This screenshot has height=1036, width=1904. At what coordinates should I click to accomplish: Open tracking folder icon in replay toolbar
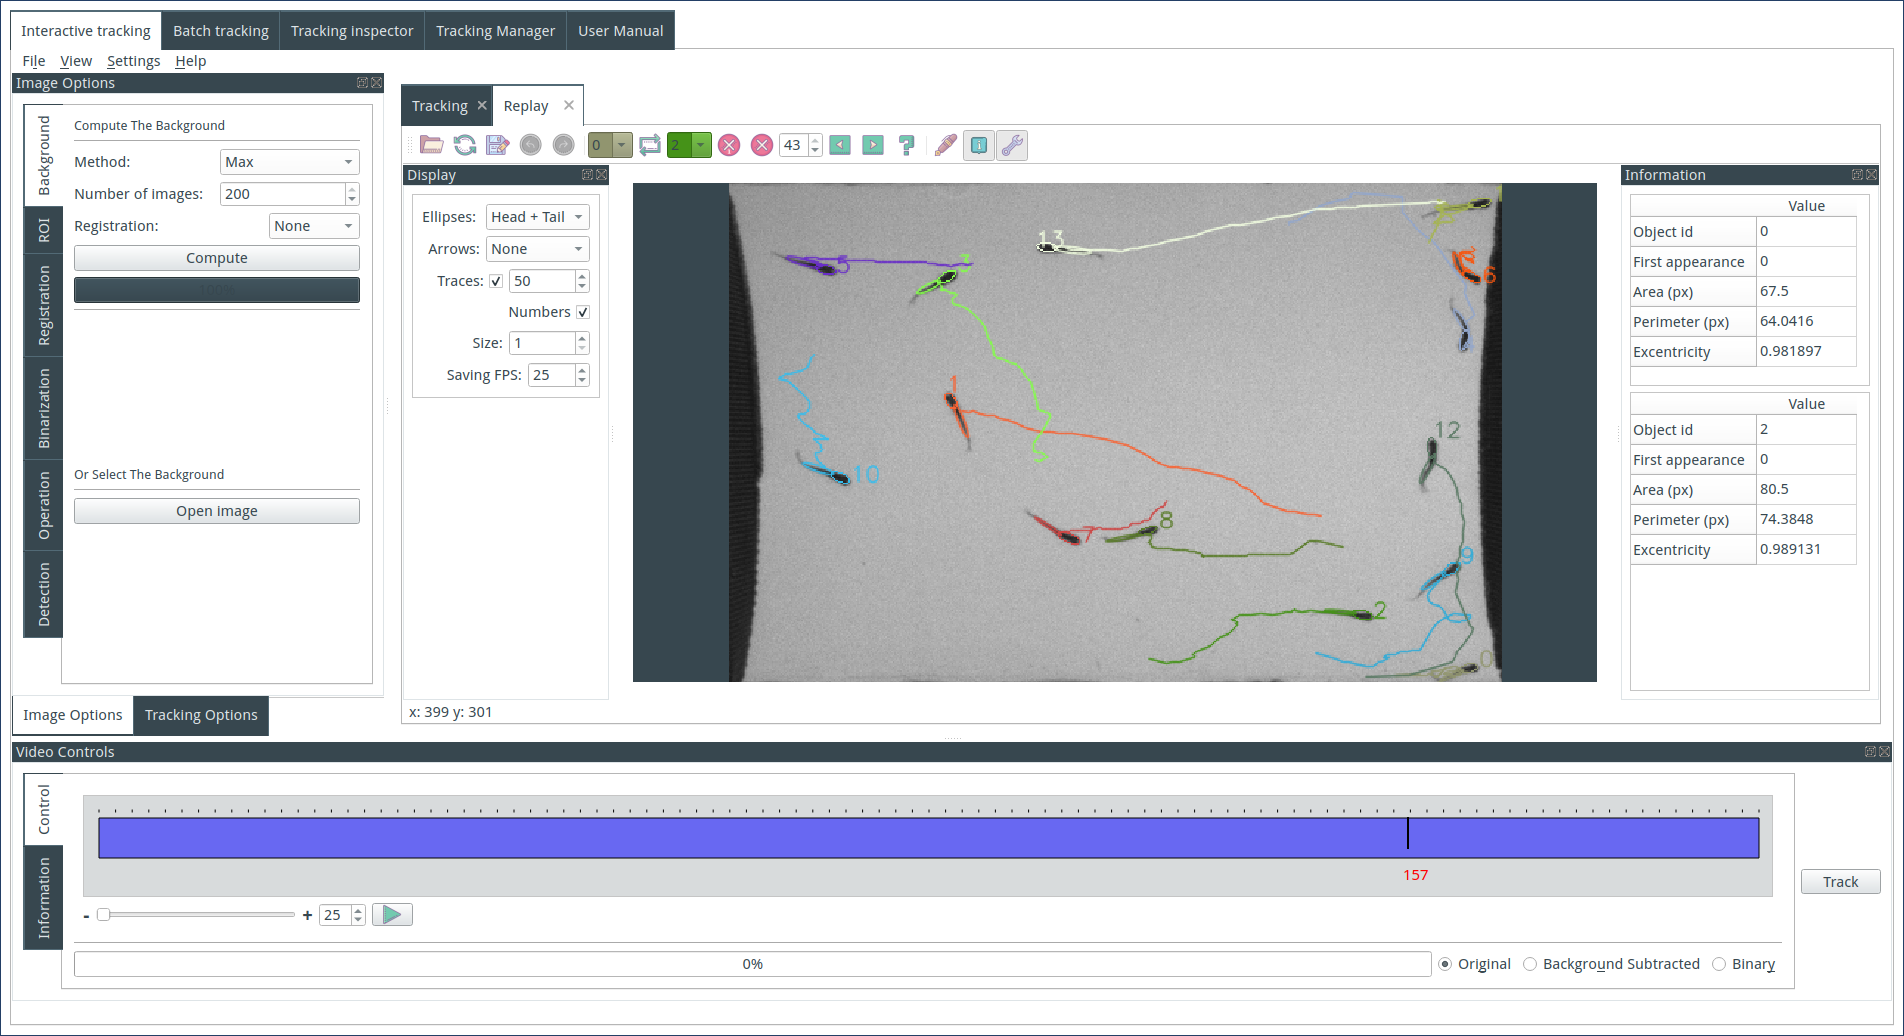[x=432, y=145]
